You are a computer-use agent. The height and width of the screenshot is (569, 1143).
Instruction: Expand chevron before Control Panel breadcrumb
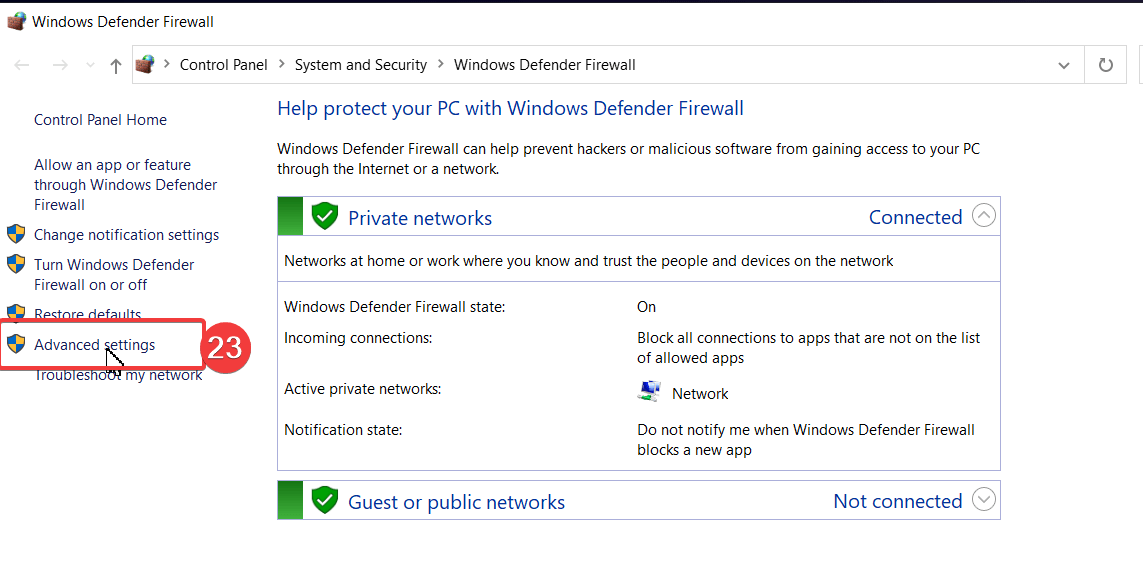(167, 65)
